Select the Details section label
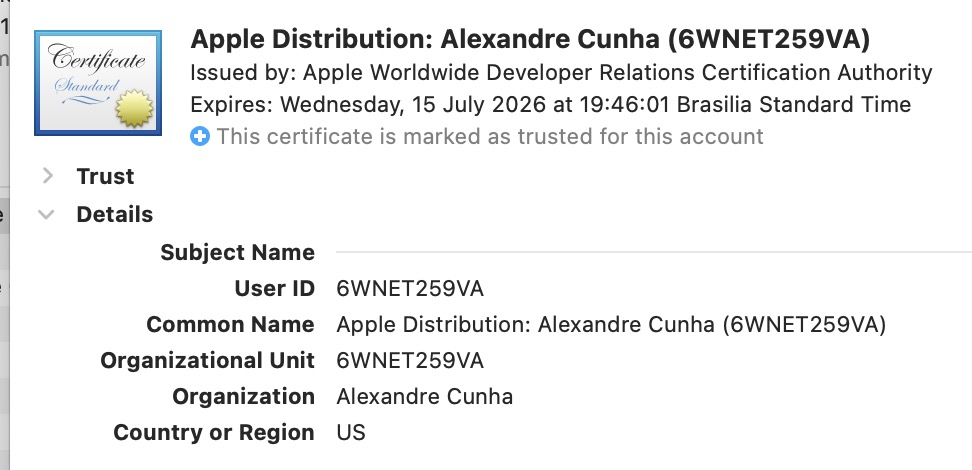This screenshot has height=470, width=972. click(x=115, y=215)
